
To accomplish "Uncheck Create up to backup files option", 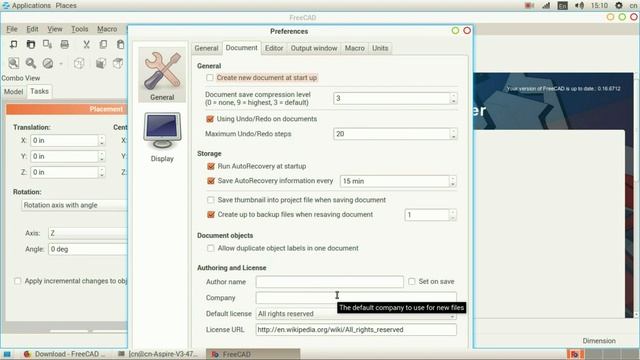I will tap(211, 215).
